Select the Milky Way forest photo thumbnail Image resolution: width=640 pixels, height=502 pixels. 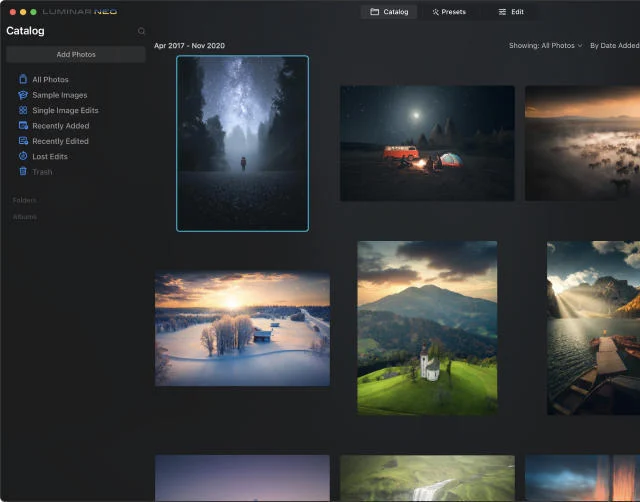[242, 143]
